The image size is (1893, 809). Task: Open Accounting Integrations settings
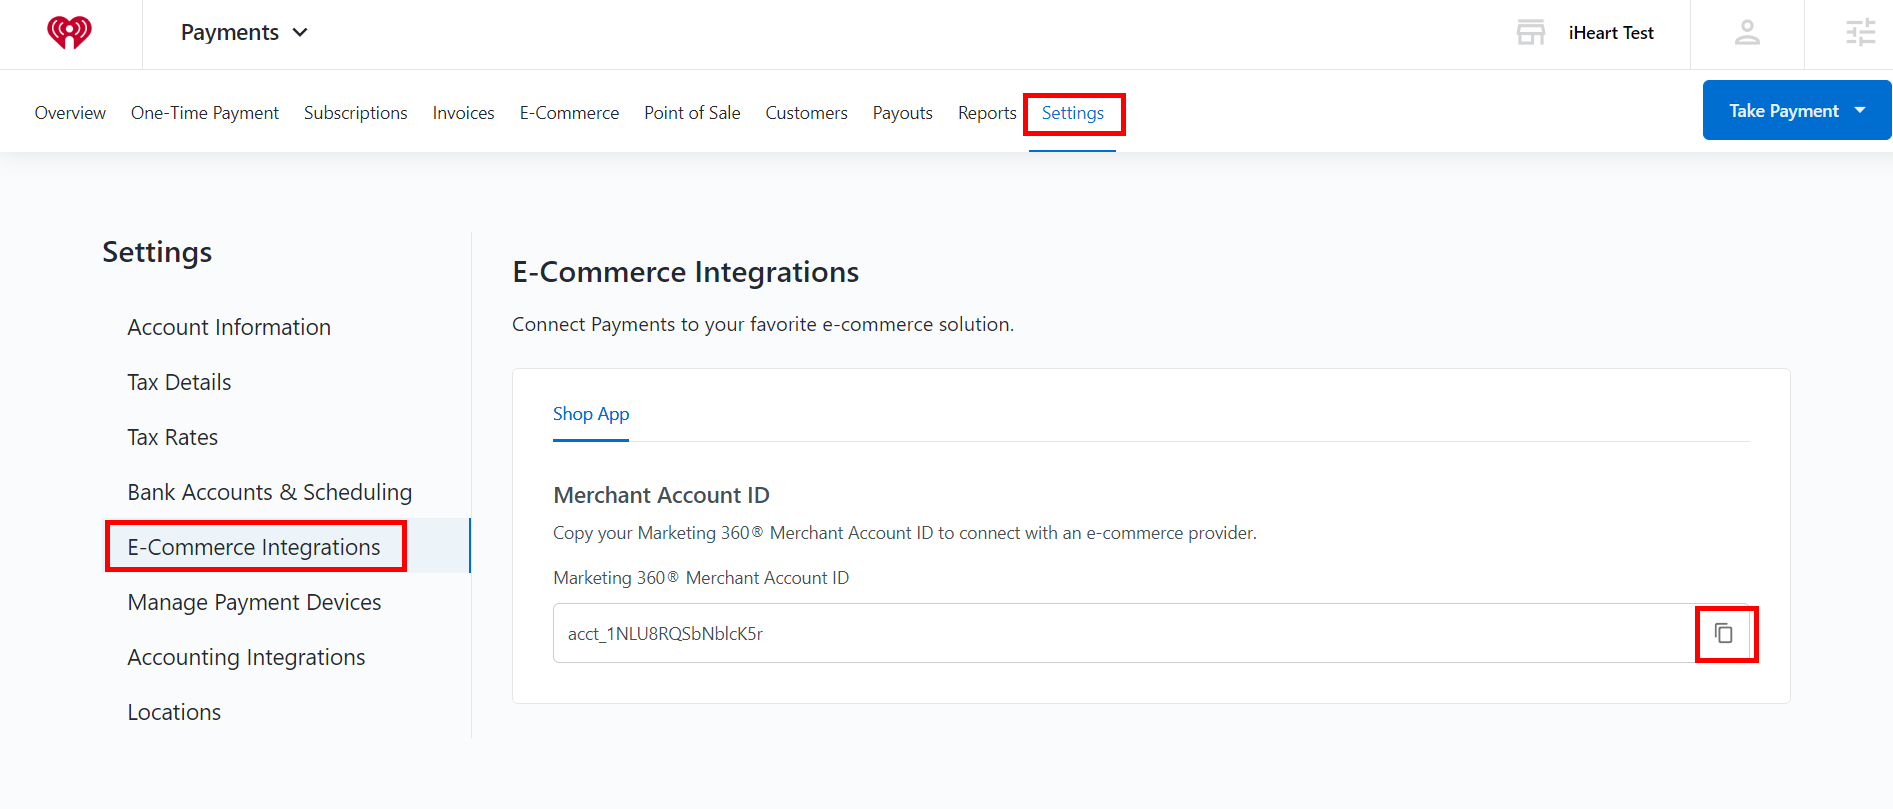[x=246, y=657]
